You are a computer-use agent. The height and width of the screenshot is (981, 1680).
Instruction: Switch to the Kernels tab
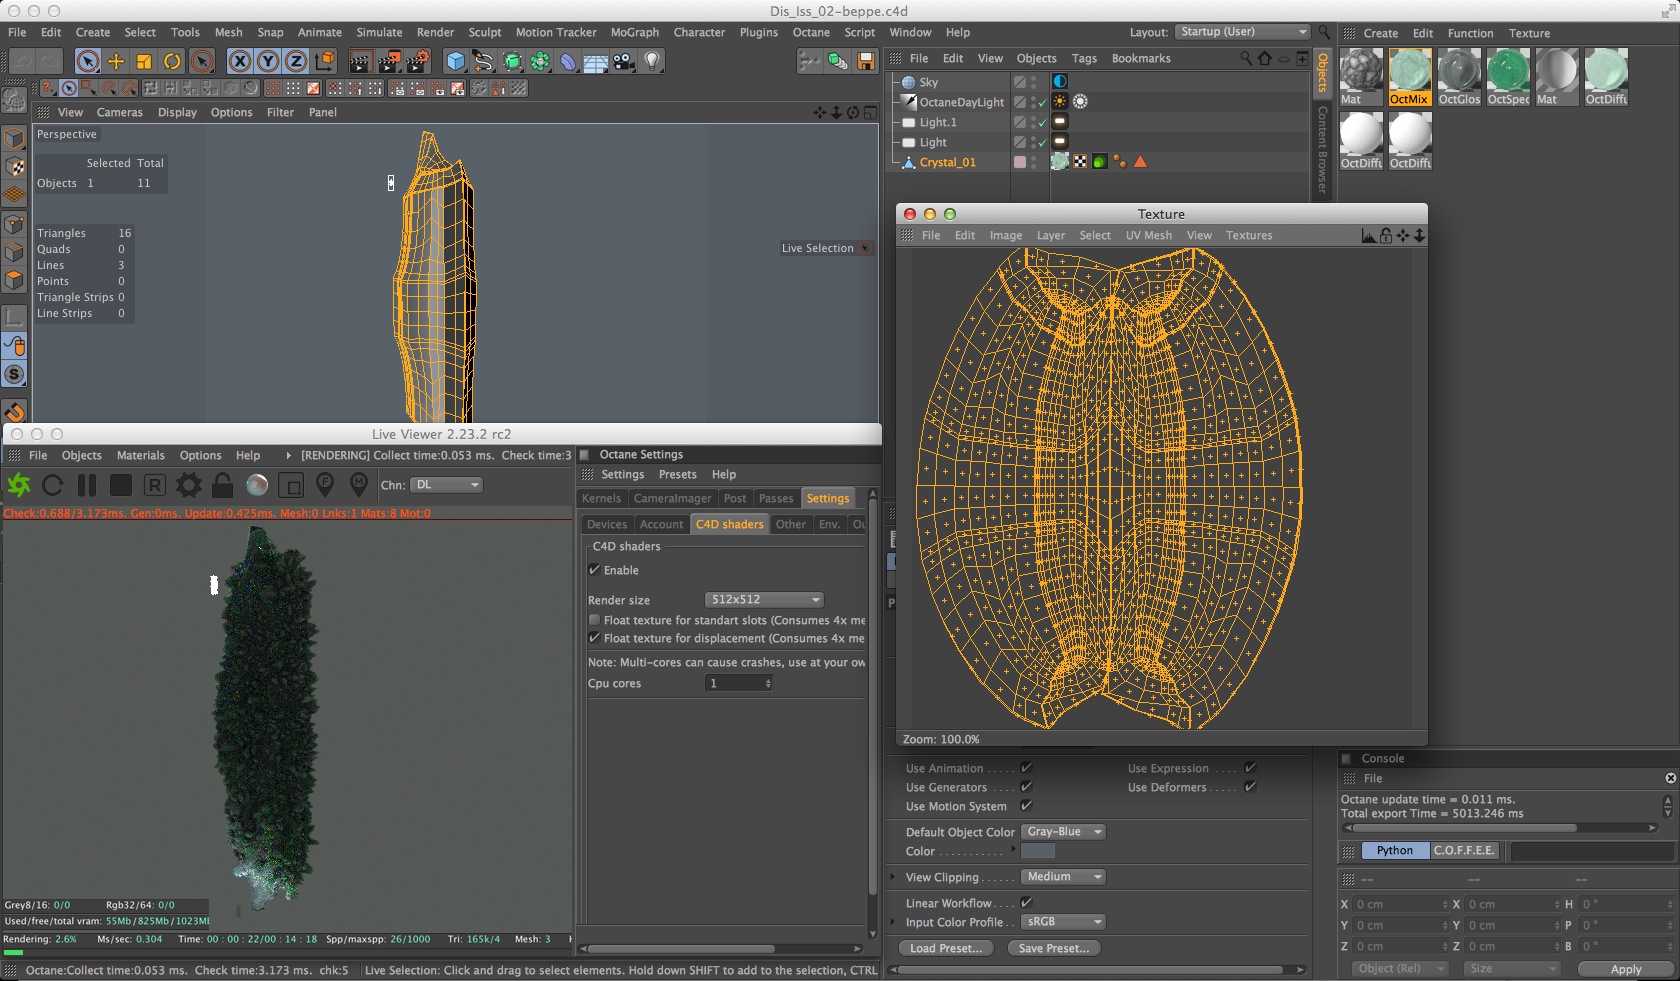pos(602,498)
